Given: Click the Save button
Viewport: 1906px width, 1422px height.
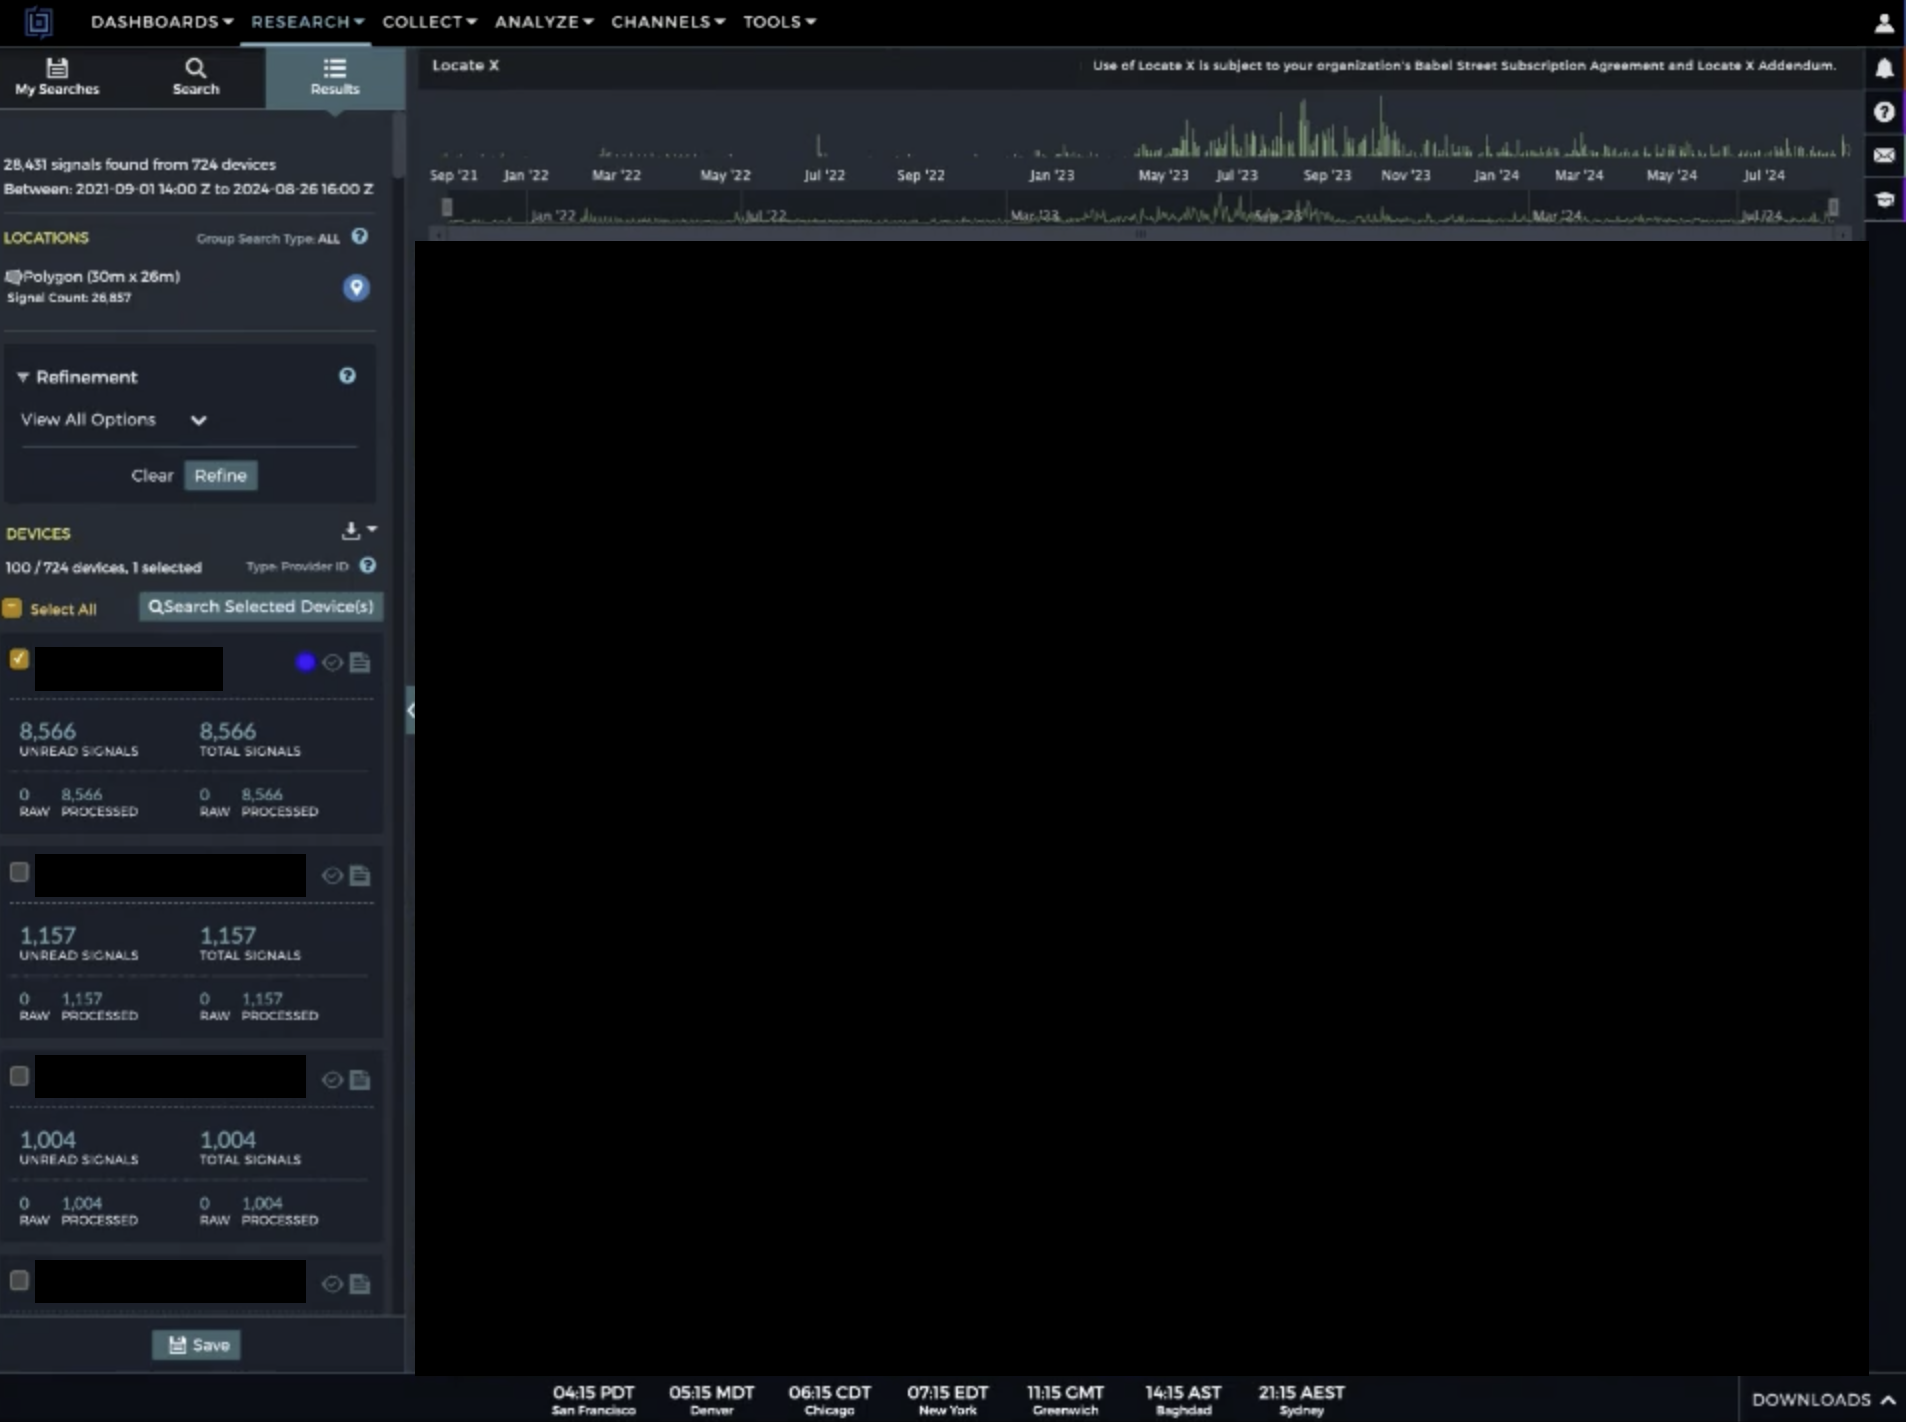Looking at the screenshot, I should click(197, 1345).
